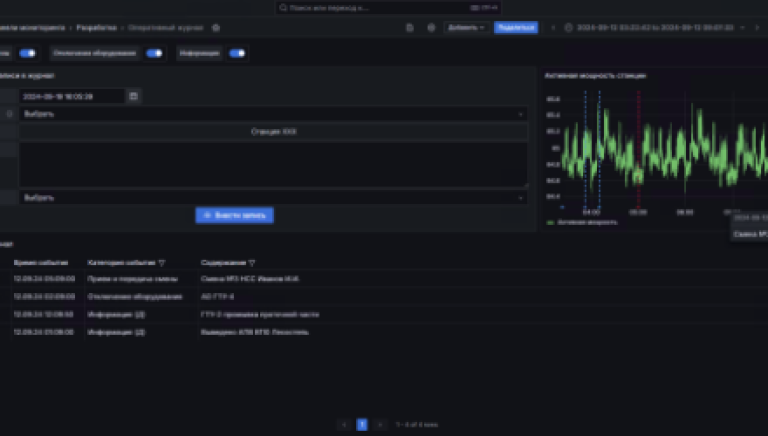768x436 pixels.
Task: Toggle the Информация switch
Action: [237, 53]
